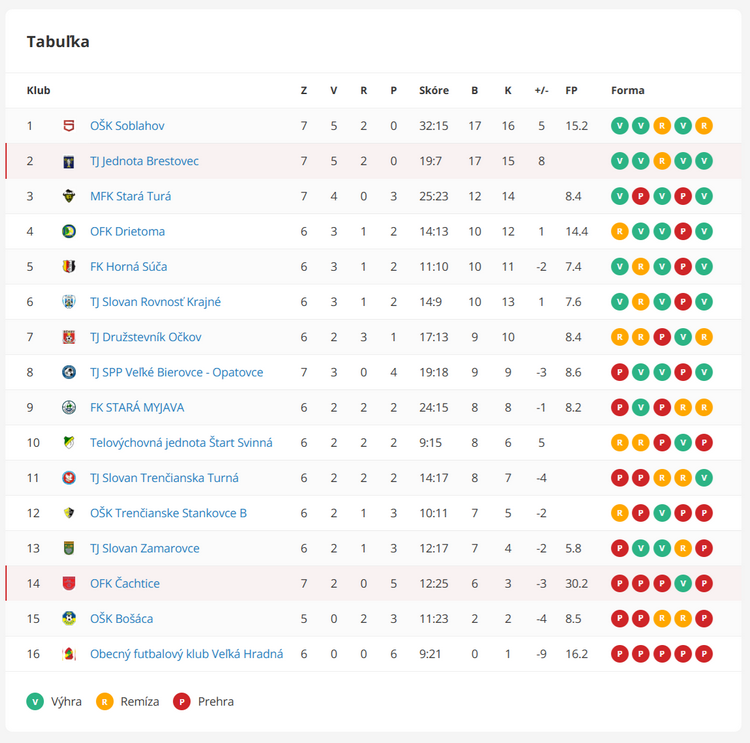Click the TJ Družstevník Očkov club crest
This screenshot has height=743, width=750.
pos(68,337)
